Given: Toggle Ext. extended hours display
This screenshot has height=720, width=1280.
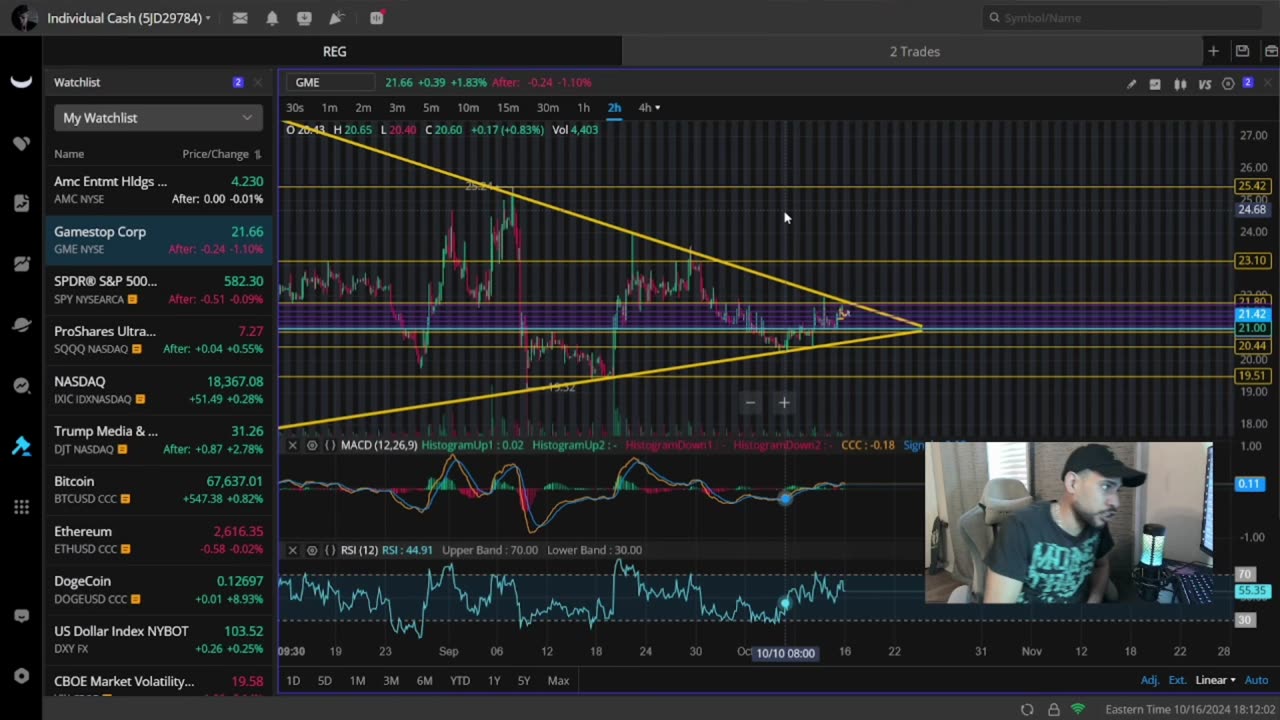Looking at the screenshot, I should click(1177, 680).
